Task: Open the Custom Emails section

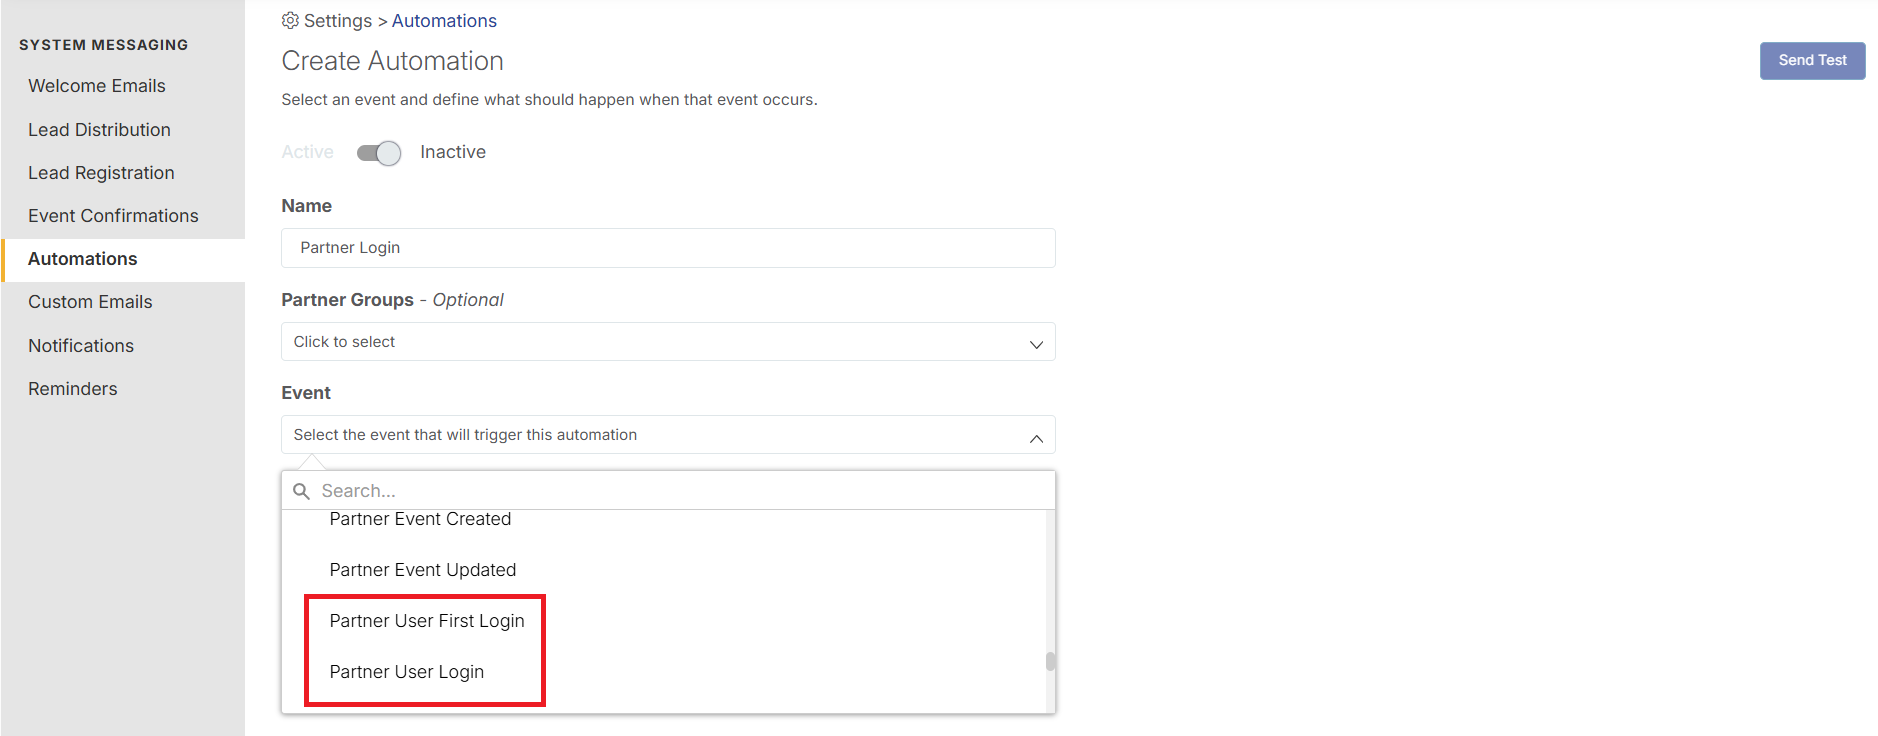Action: [90, 302]
